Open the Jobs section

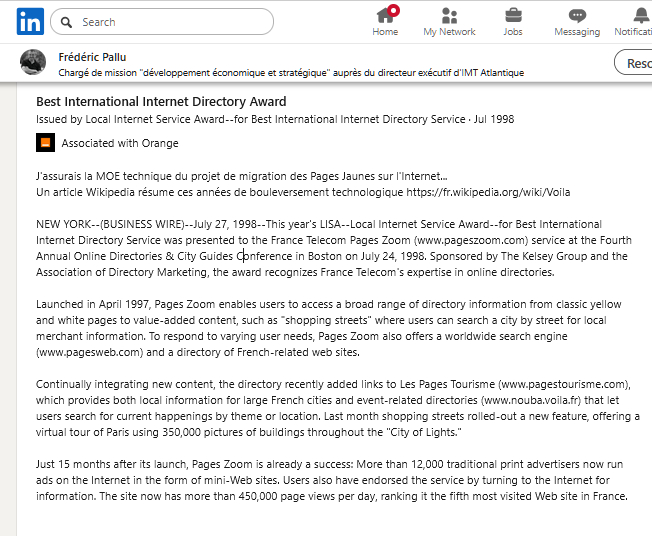(x=513, y=21)
